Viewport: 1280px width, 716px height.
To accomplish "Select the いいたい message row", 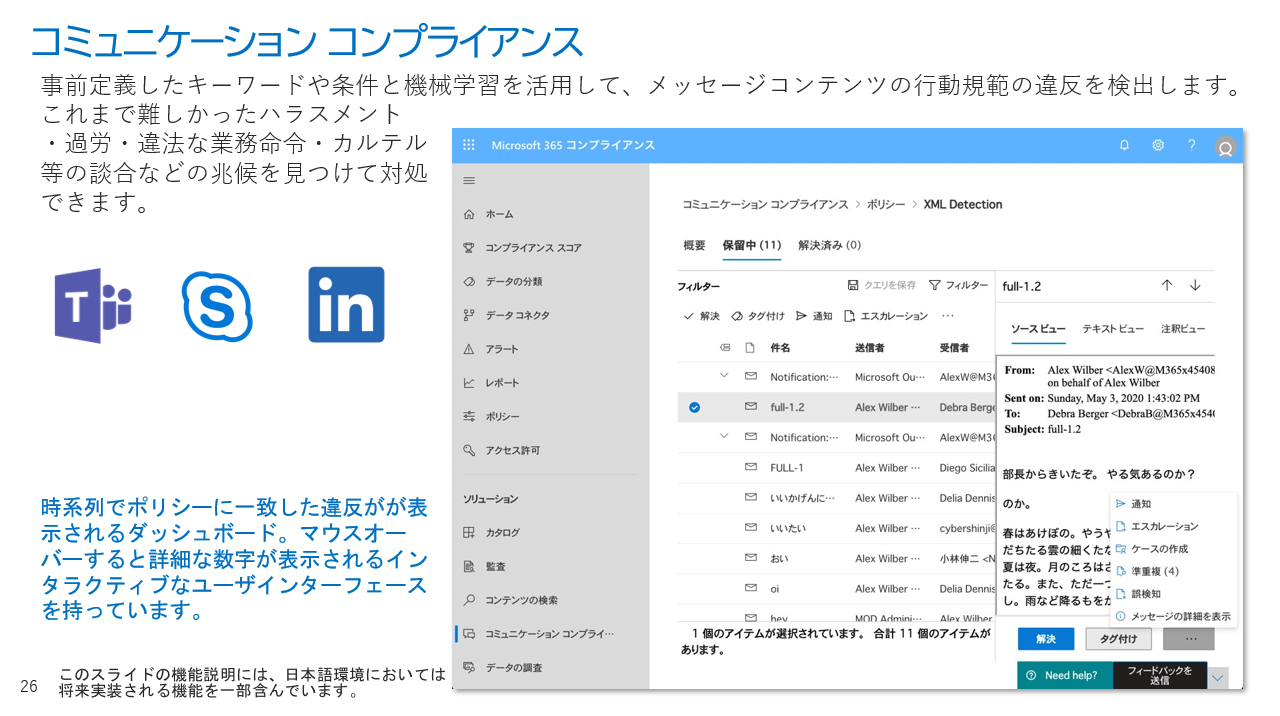I will 836,528.
